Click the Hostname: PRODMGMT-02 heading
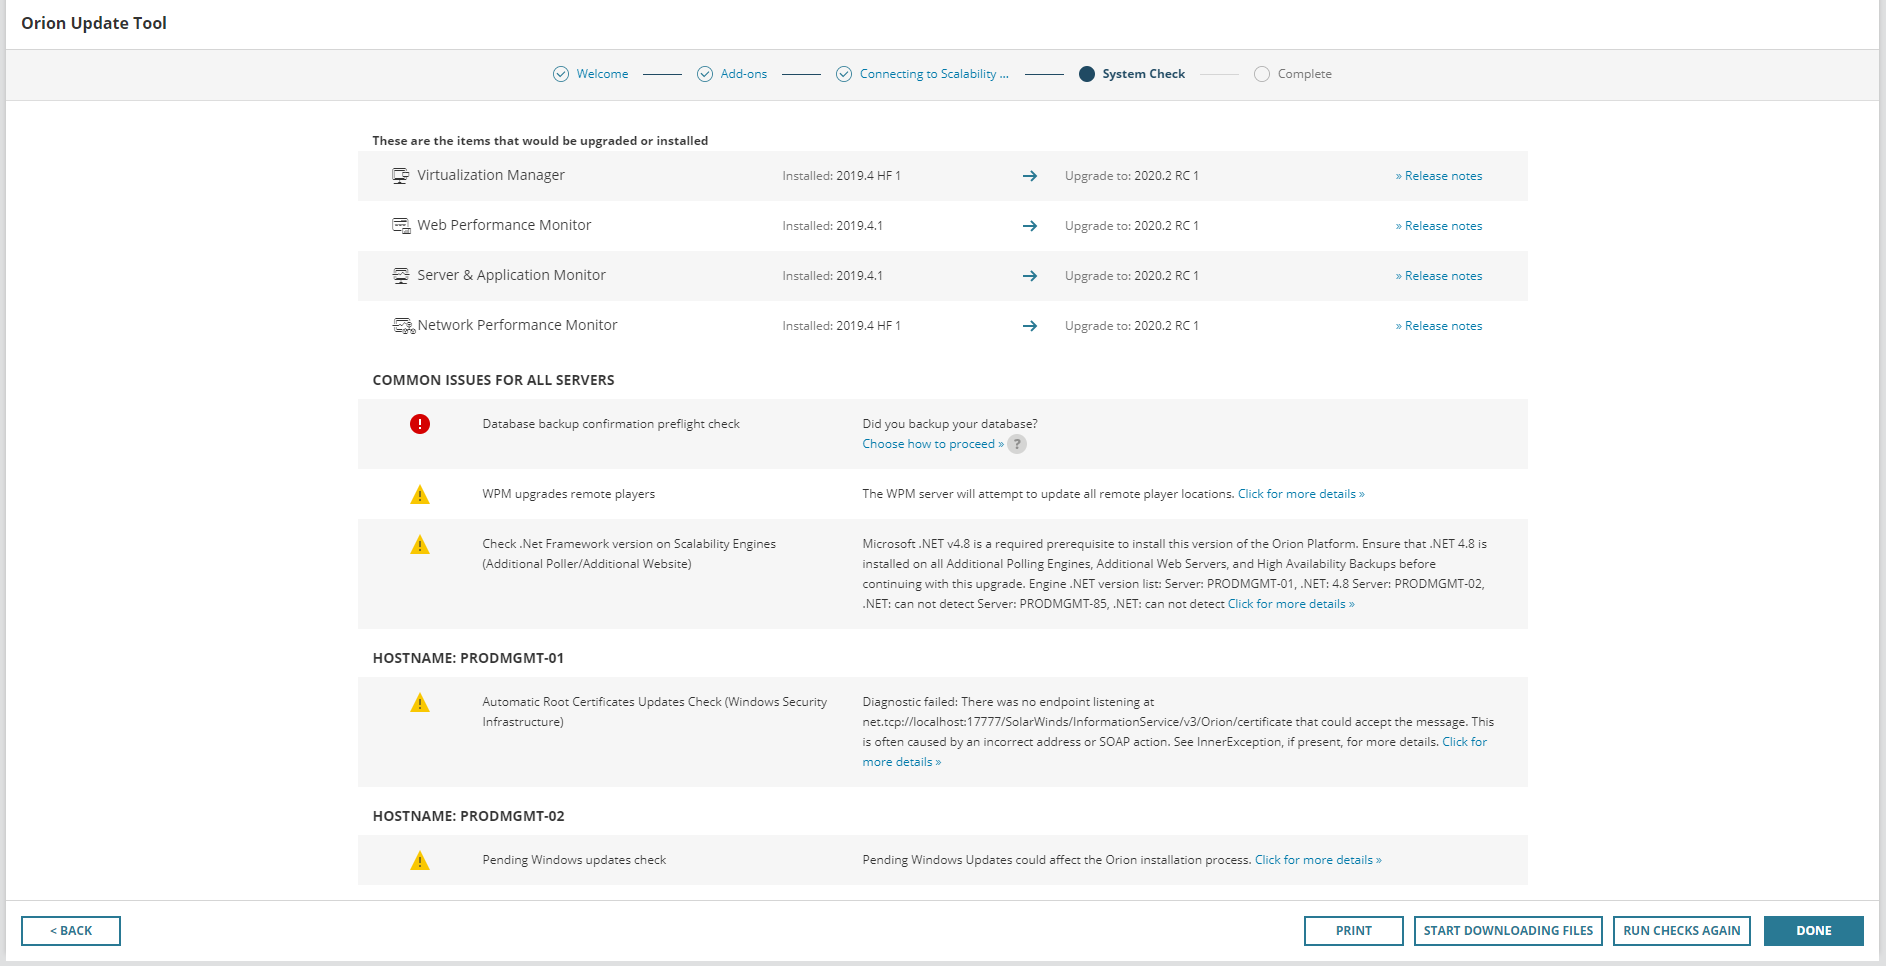The image size is (1886, 966). click(x=468, y=816)
